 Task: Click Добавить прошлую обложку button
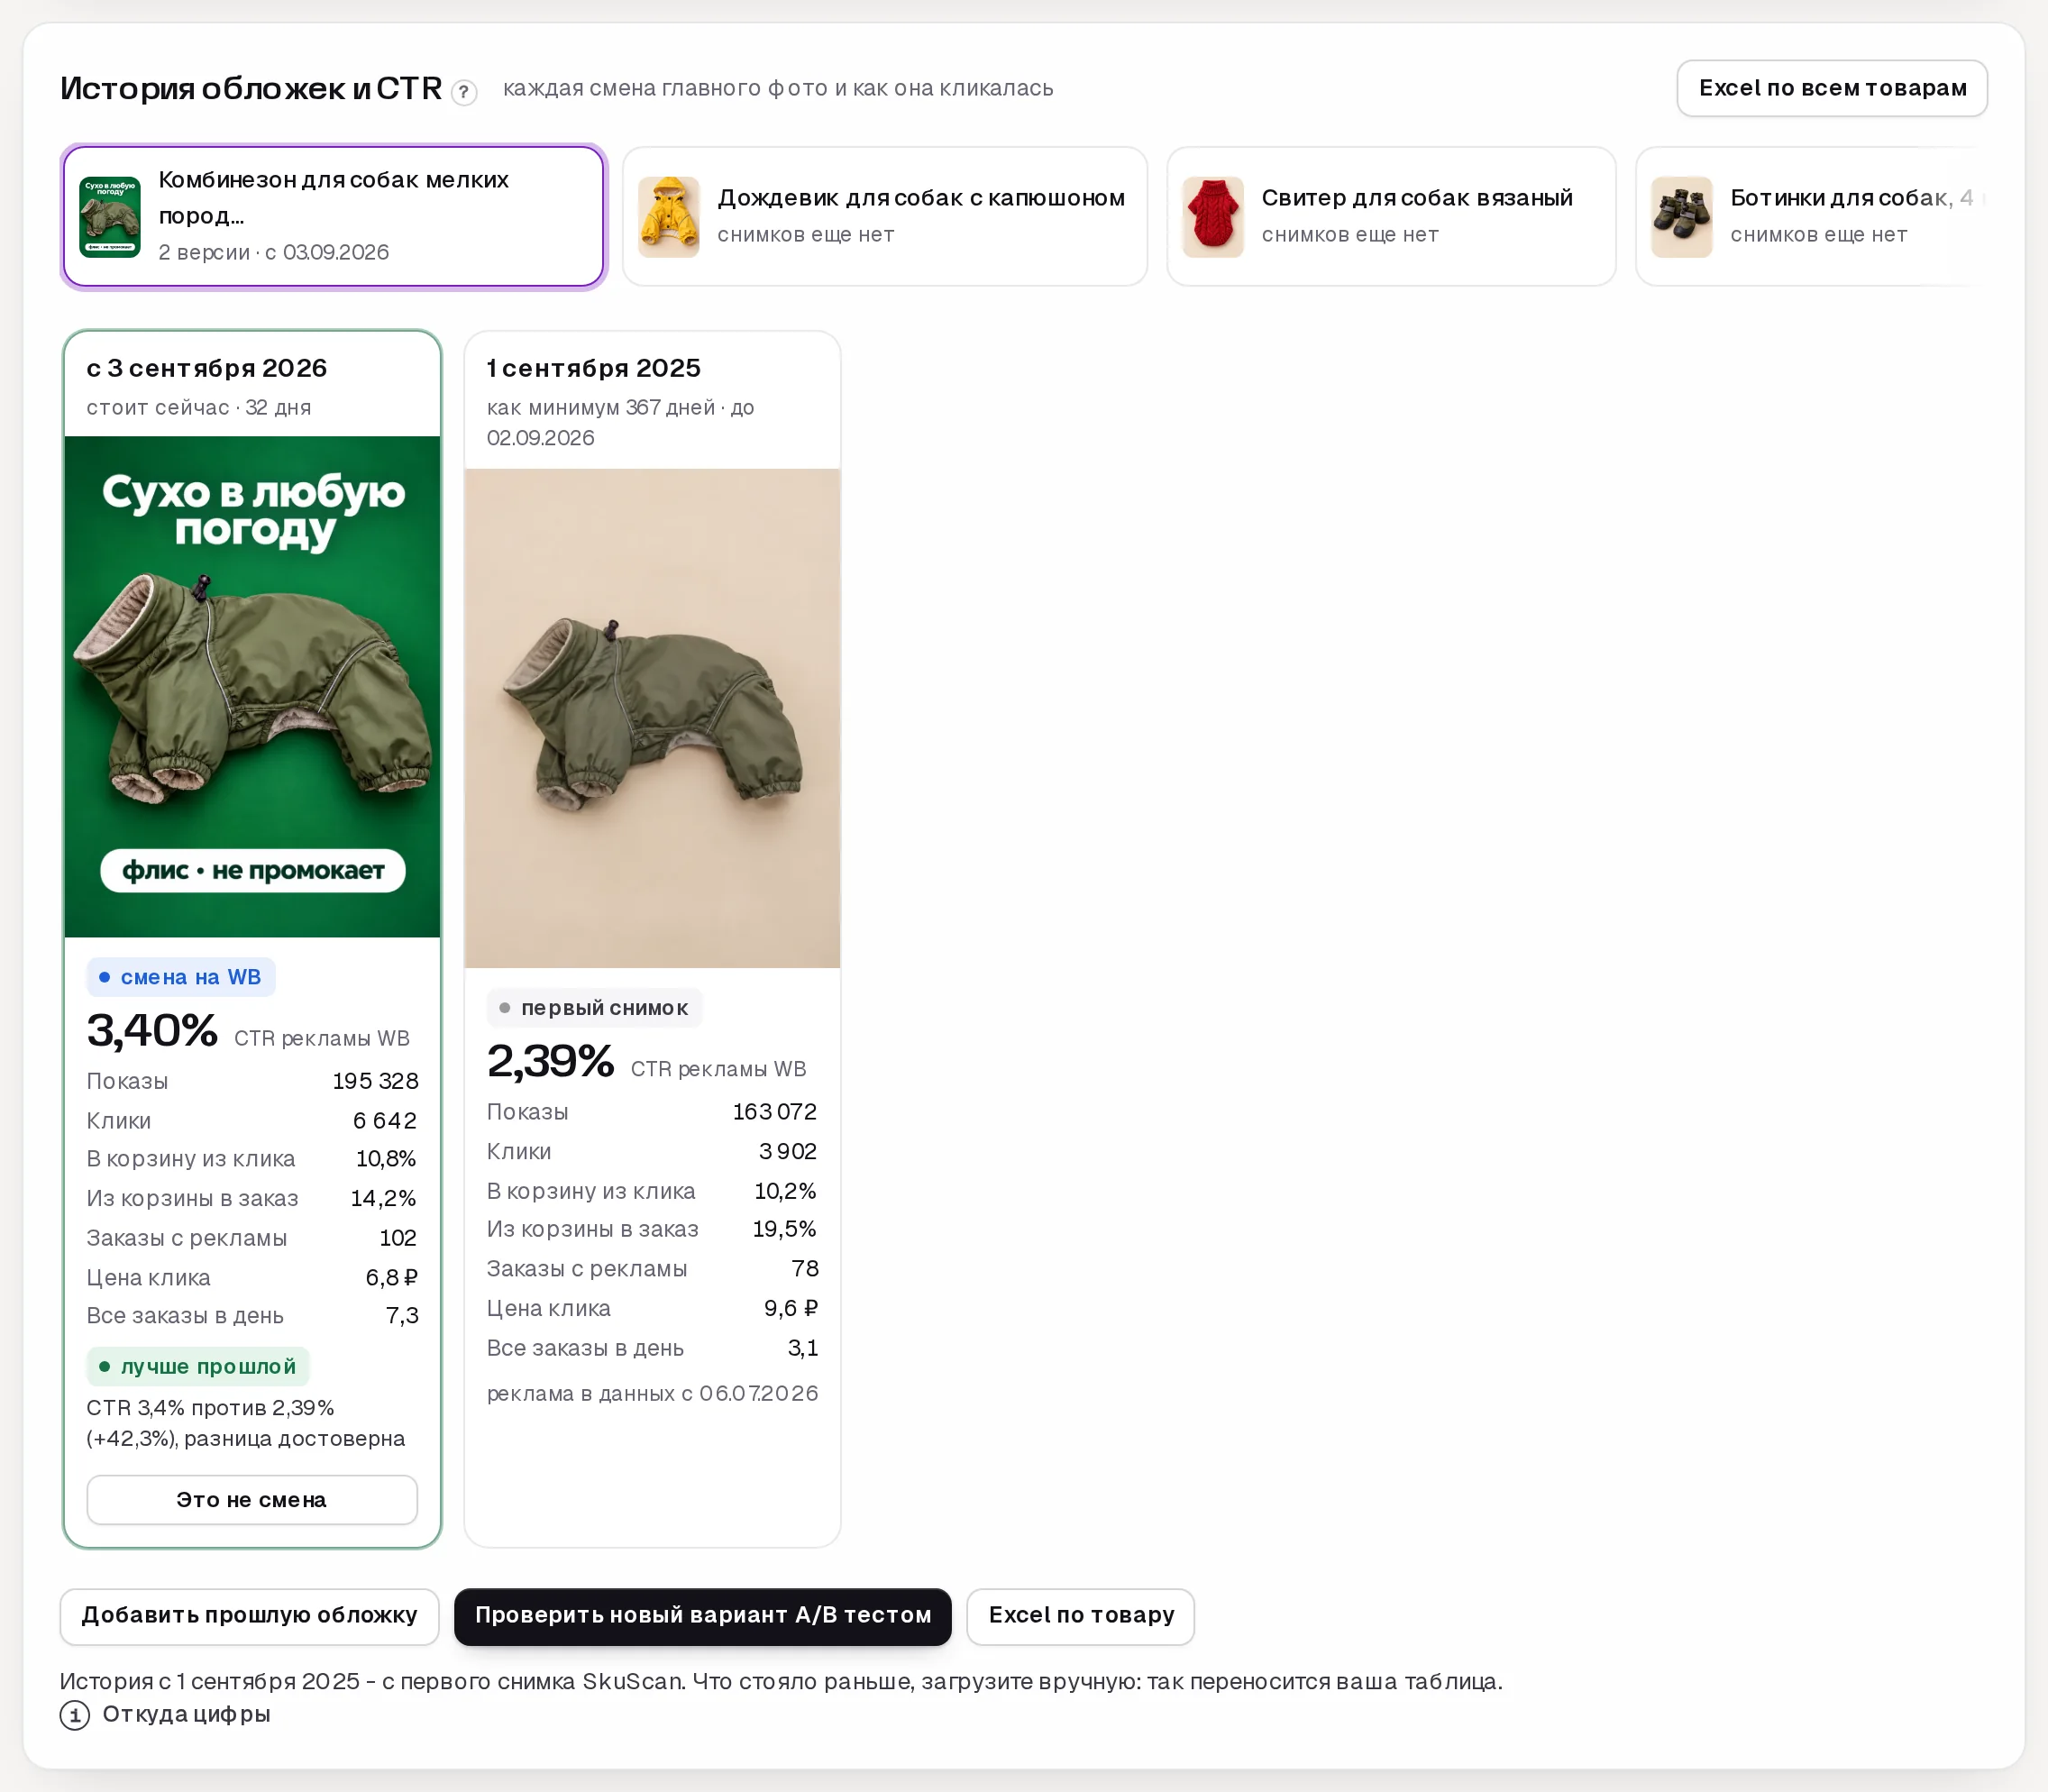point(250,1616)
